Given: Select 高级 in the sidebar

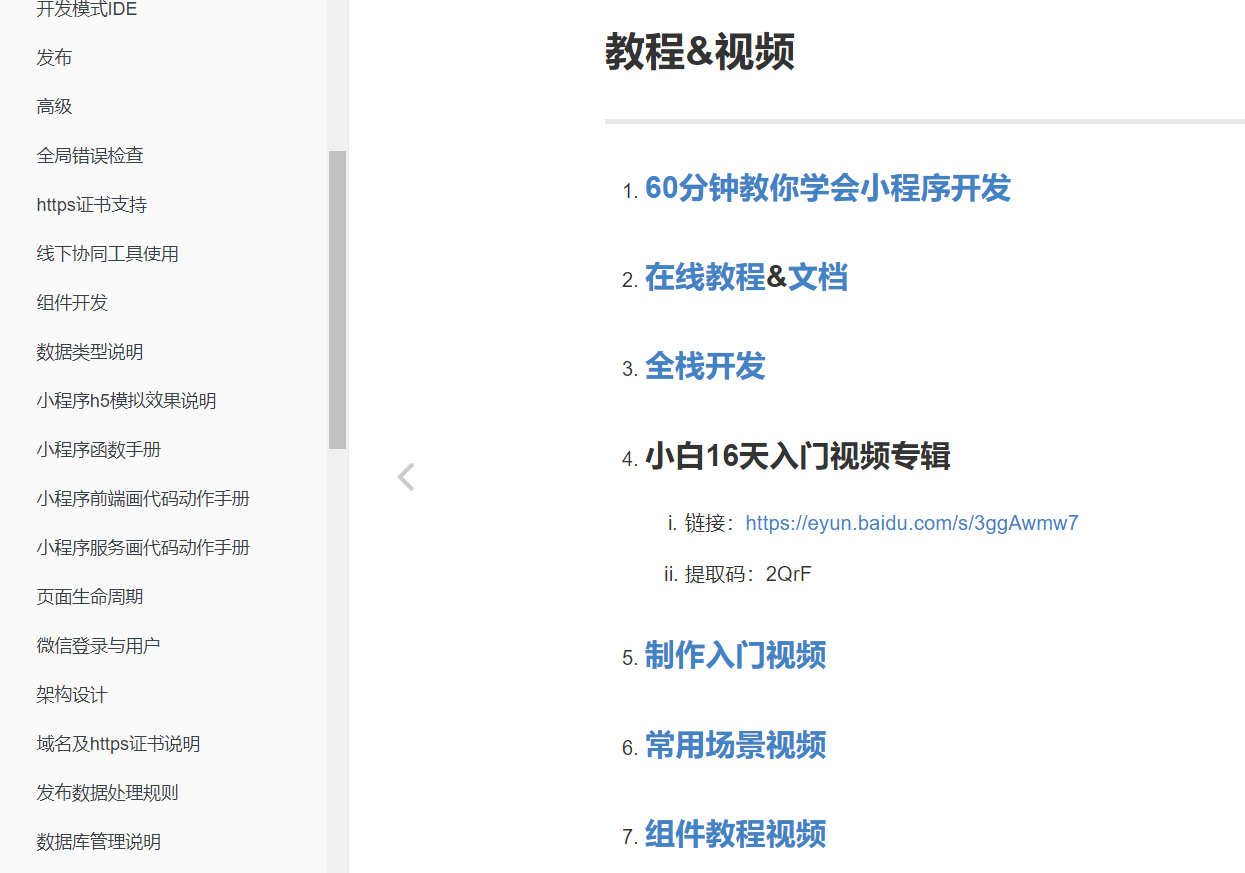Looking at the screenshot, I should point(54,107).
